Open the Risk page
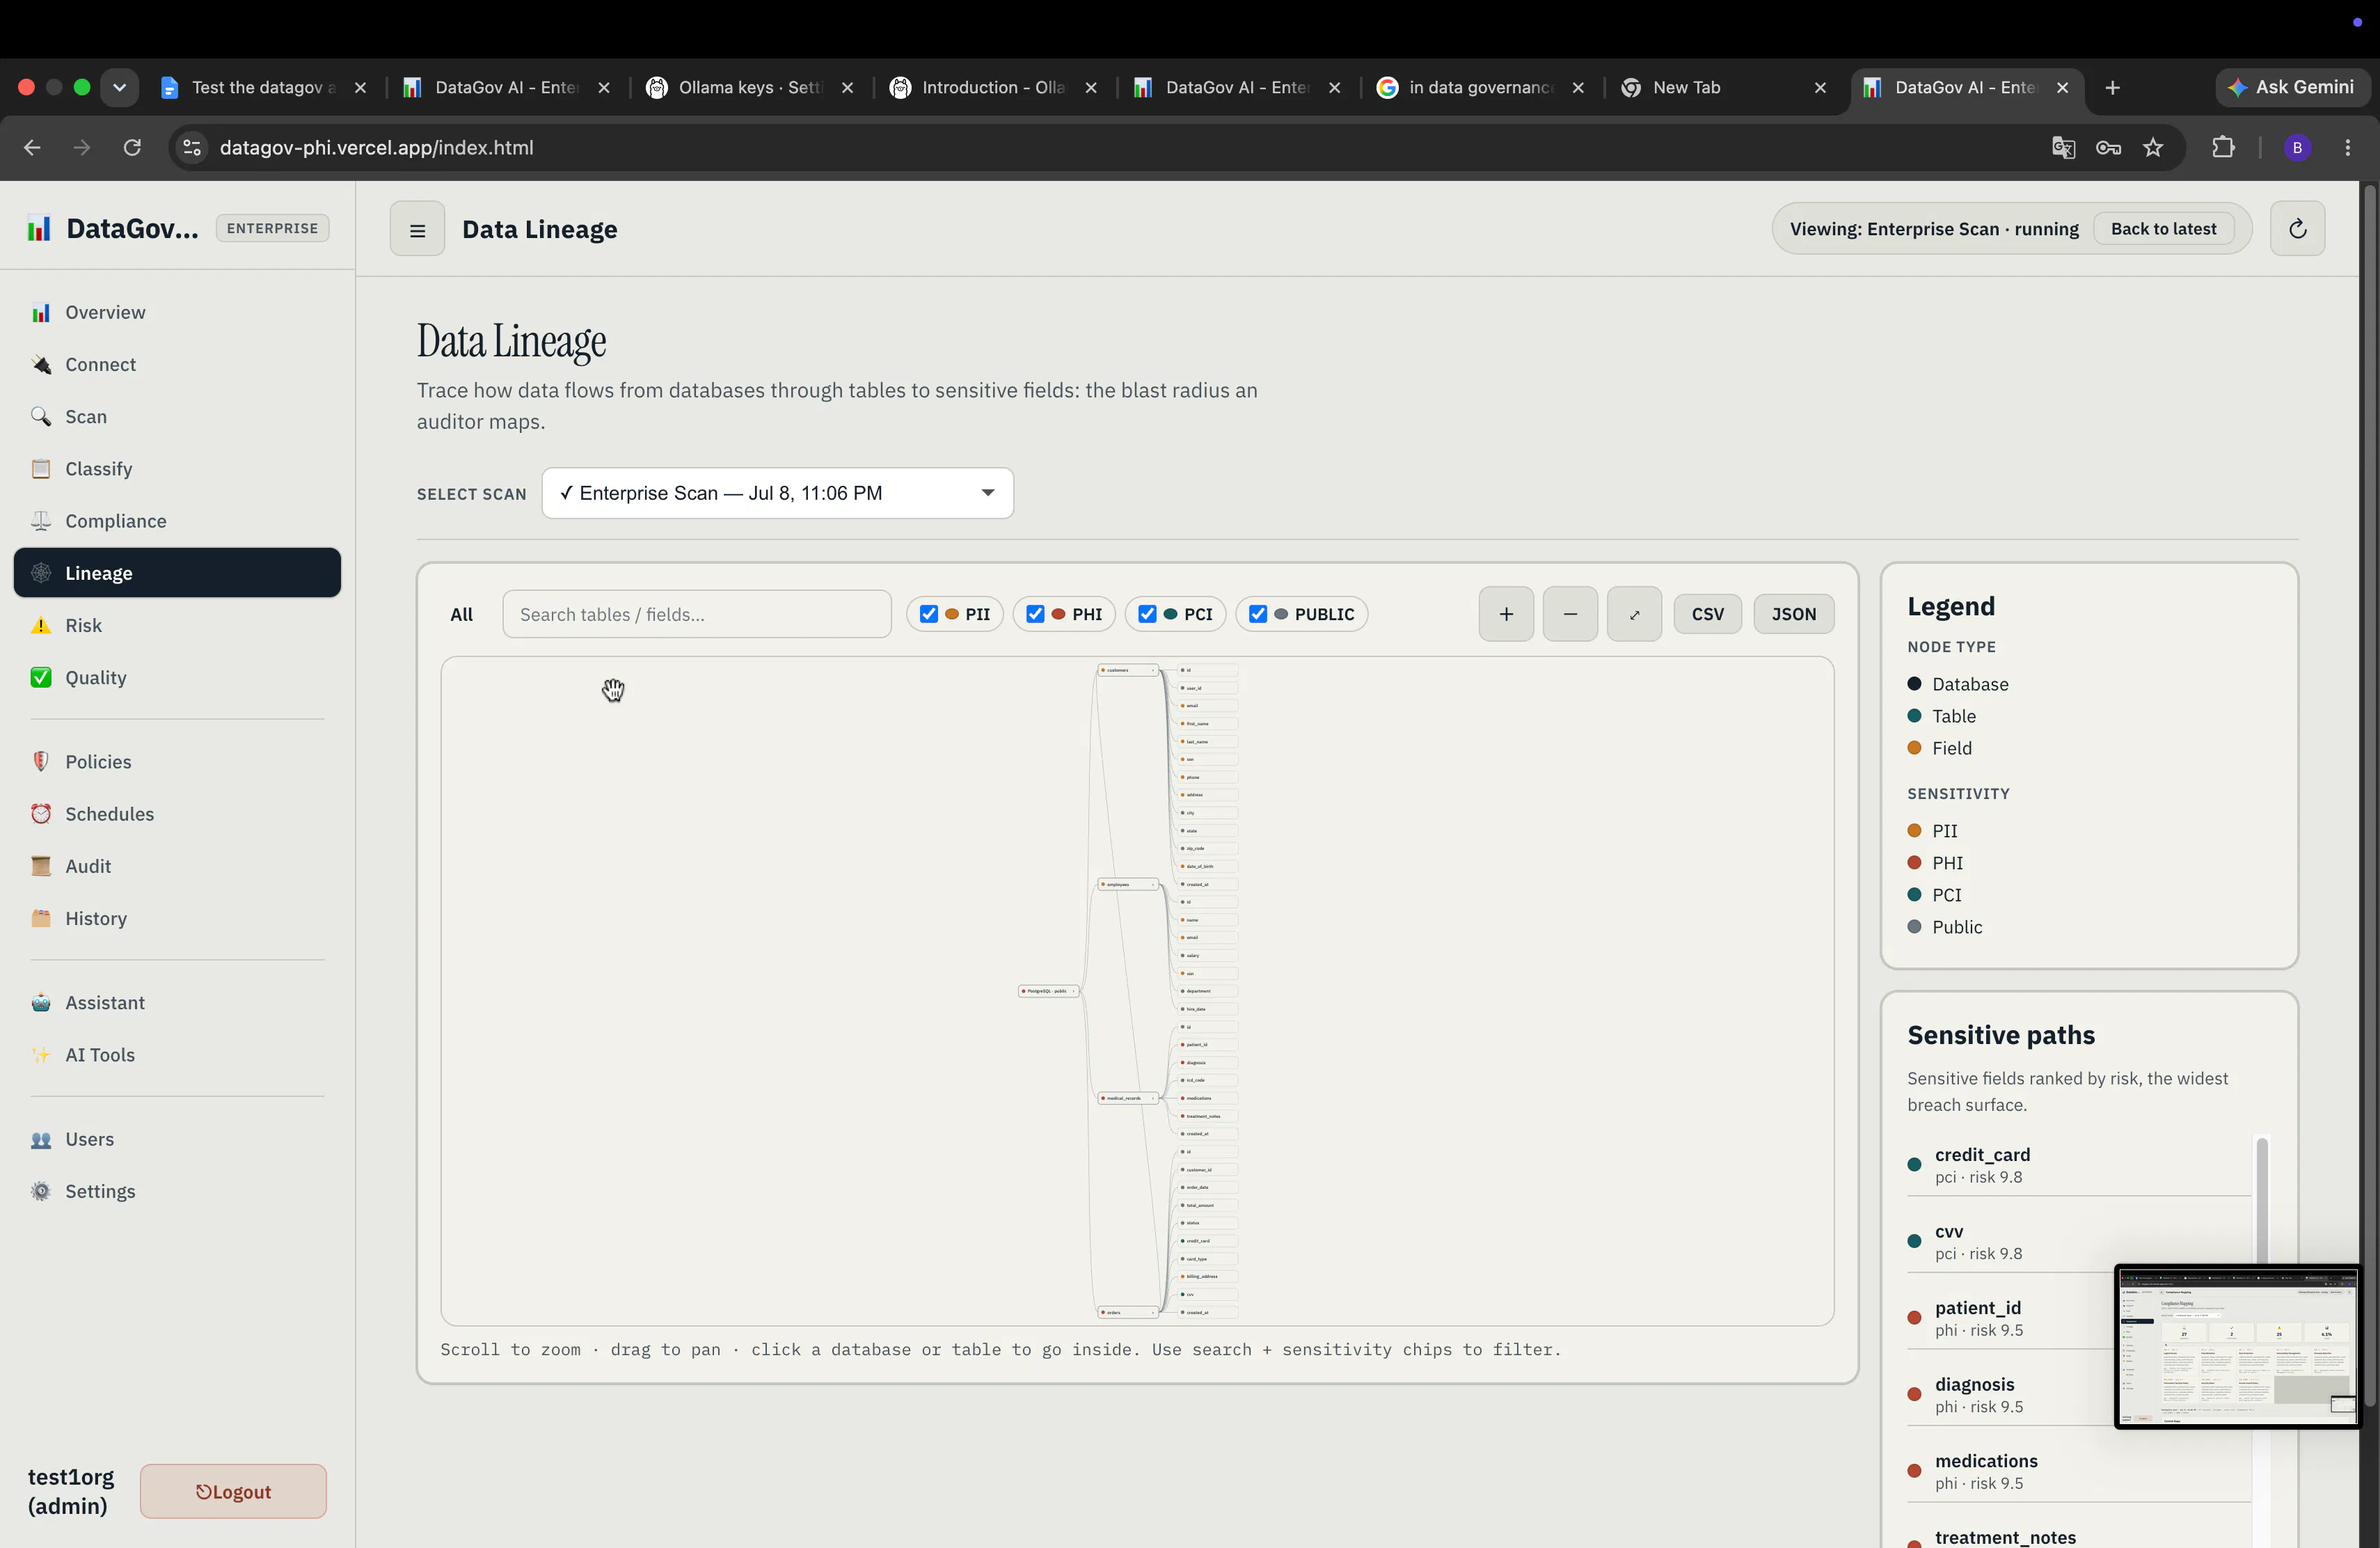Screen dimensions: 2380x1548 click(x=177, y=625)
